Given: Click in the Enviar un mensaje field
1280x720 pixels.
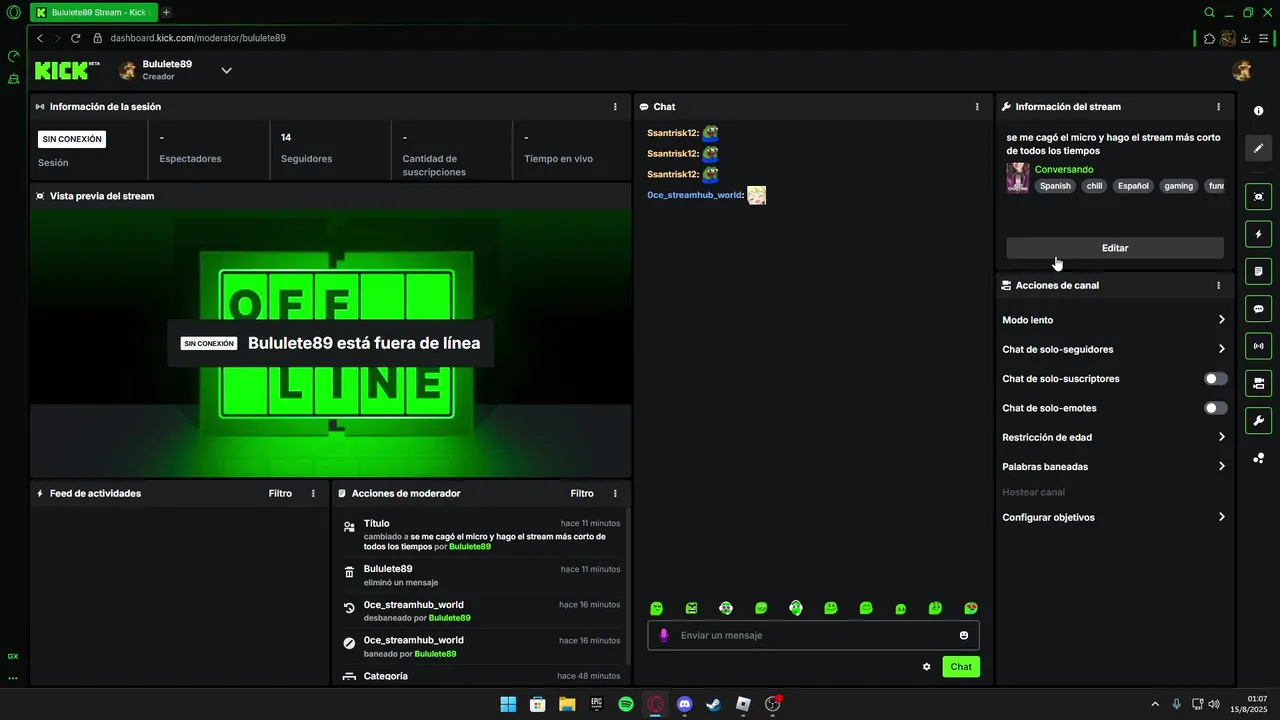Looking at the screenshot, I should point(813,635).
